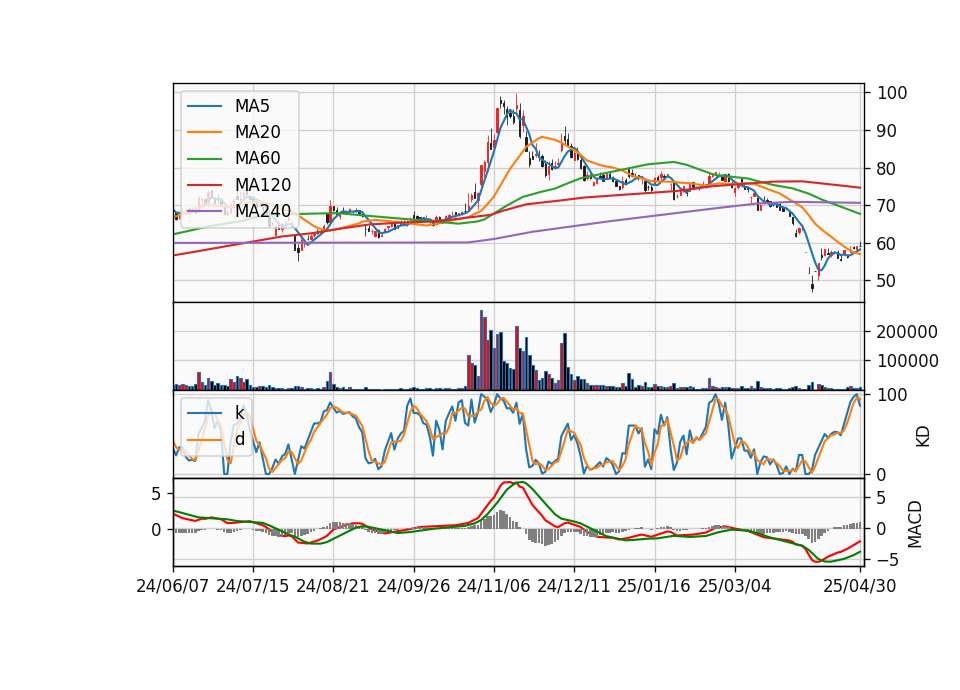Click the orange MA20 legend line sample
The width and height of the screenshot is (960, 690).
click(x=204, y=132)
